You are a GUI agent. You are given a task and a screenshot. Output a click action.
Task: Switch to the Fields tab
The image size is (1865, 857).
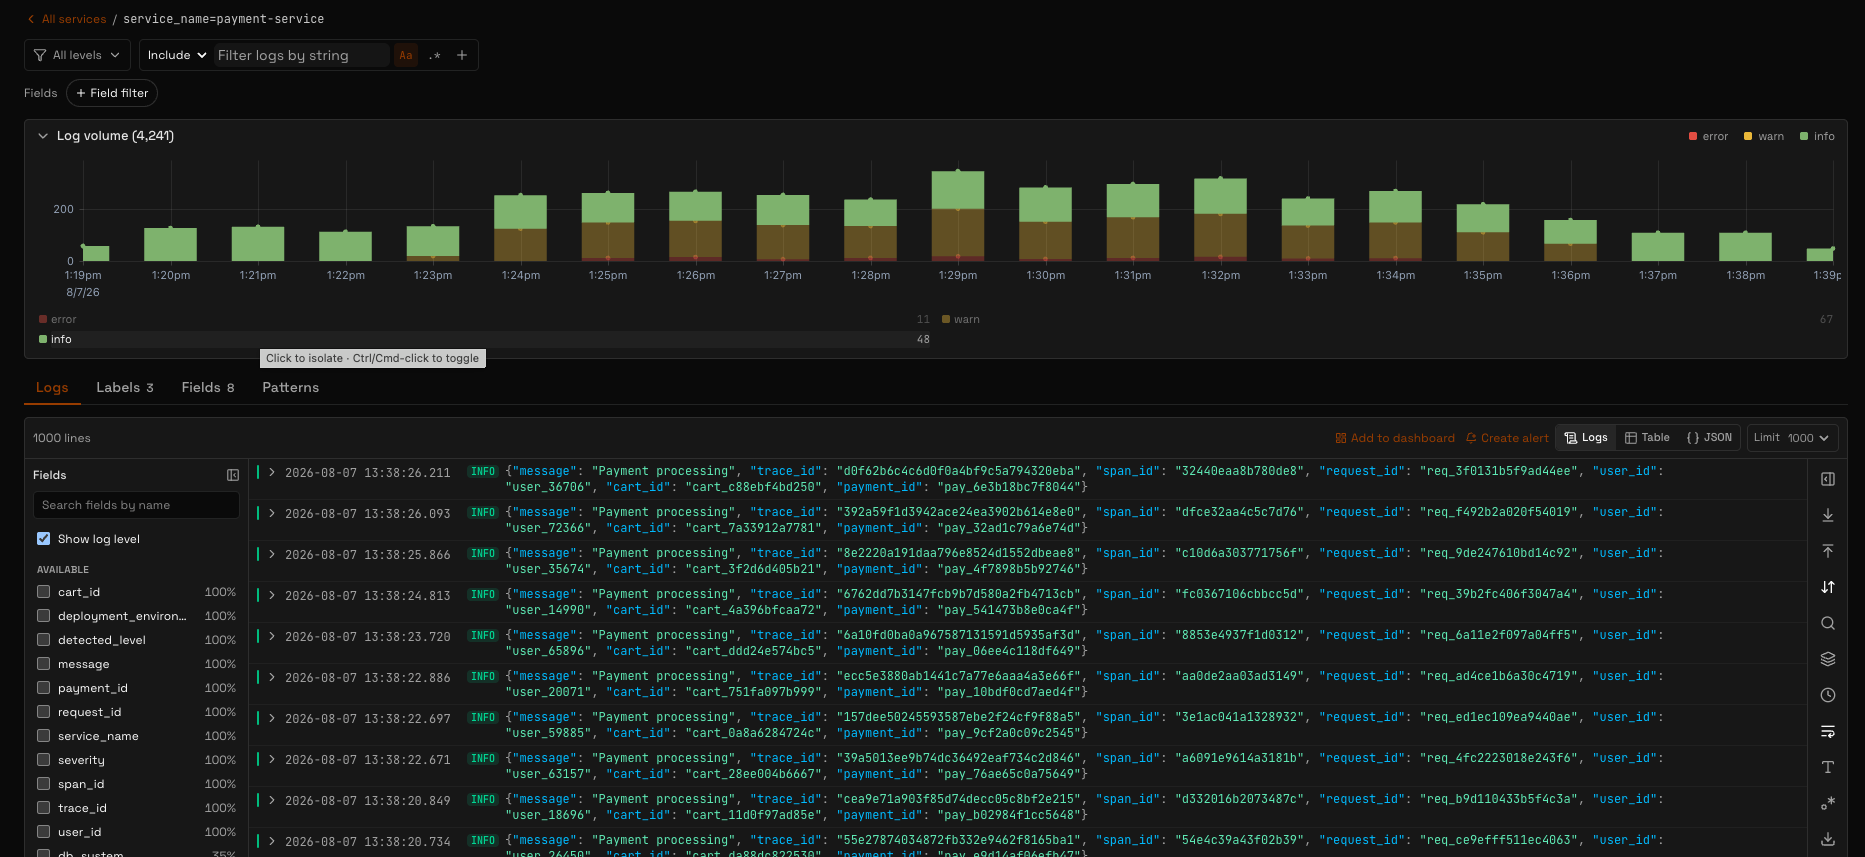coord(208,387)
